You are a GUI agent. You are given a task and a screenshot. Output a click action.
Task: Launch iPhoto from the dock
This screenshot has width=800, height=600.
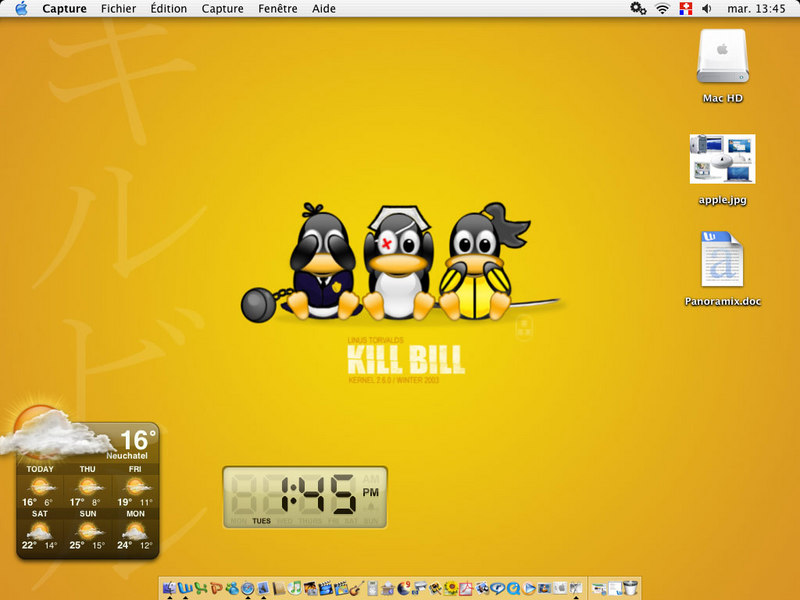click(310, 588)
